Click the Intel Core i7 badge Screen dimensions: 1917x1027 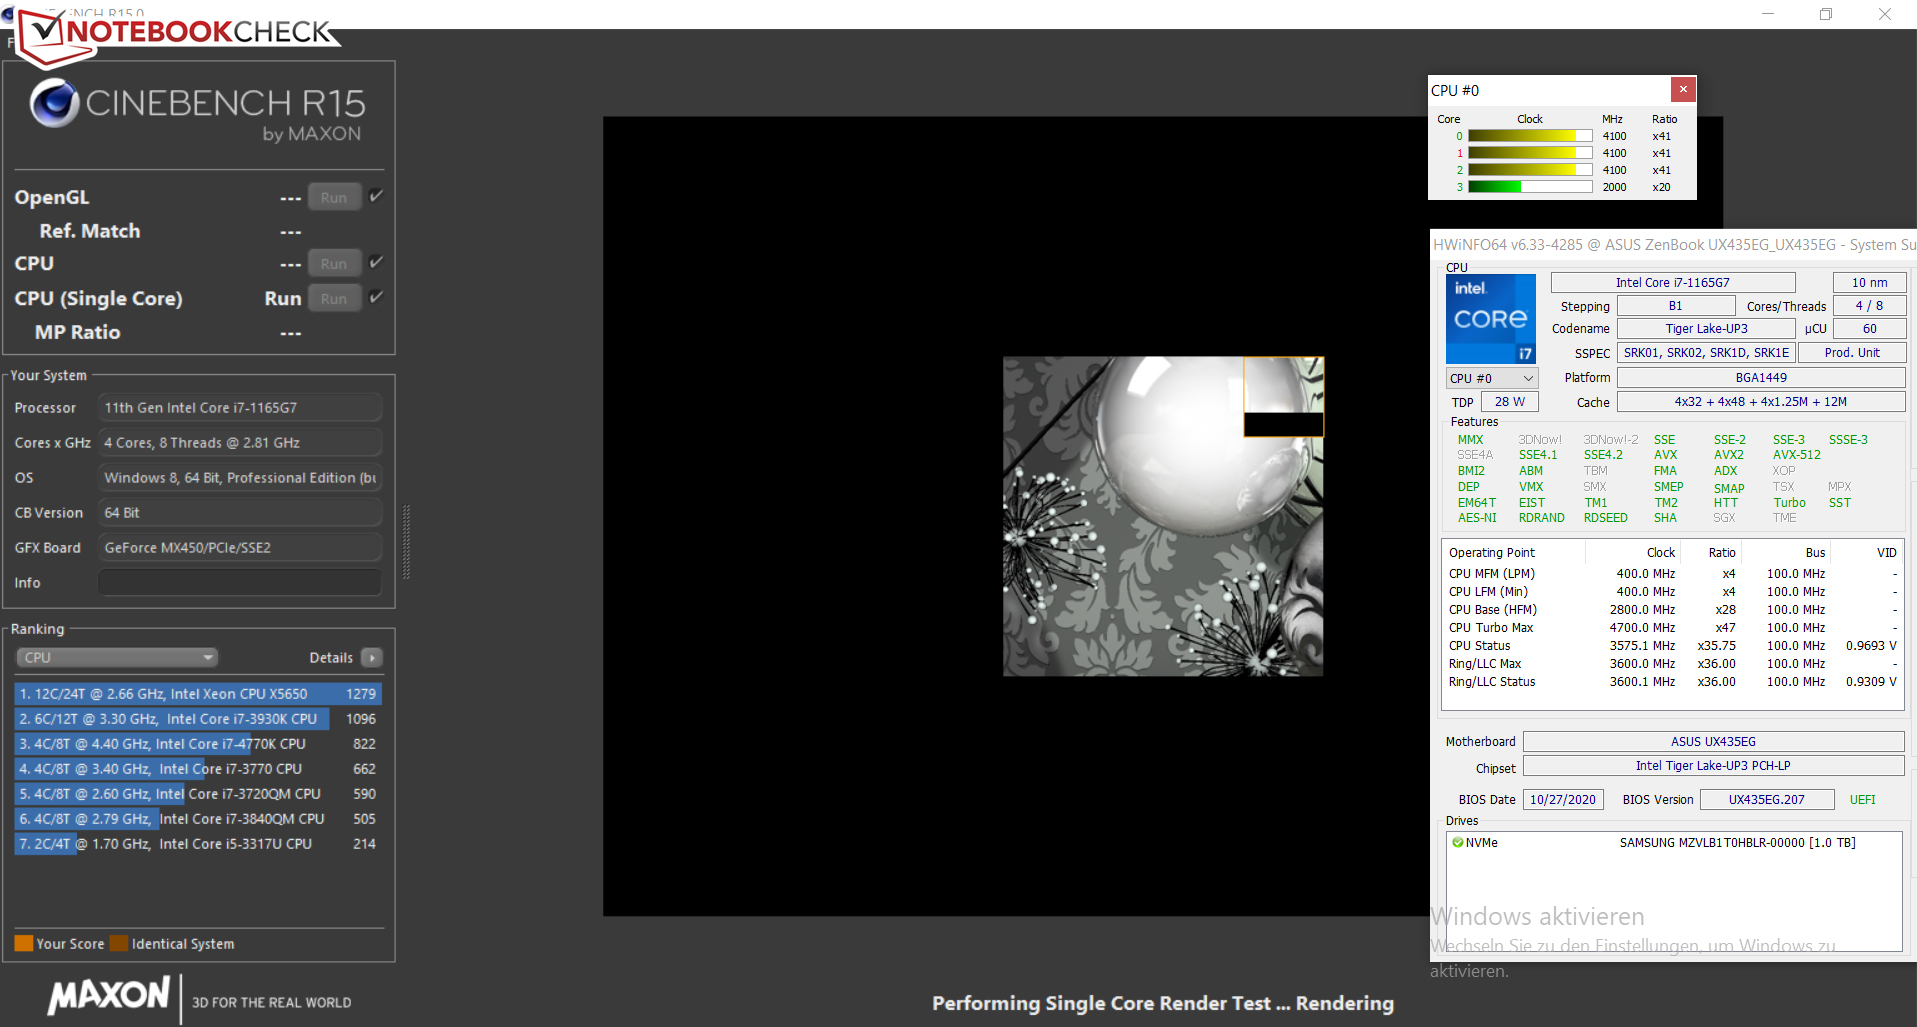click(x=1490, y=319)
